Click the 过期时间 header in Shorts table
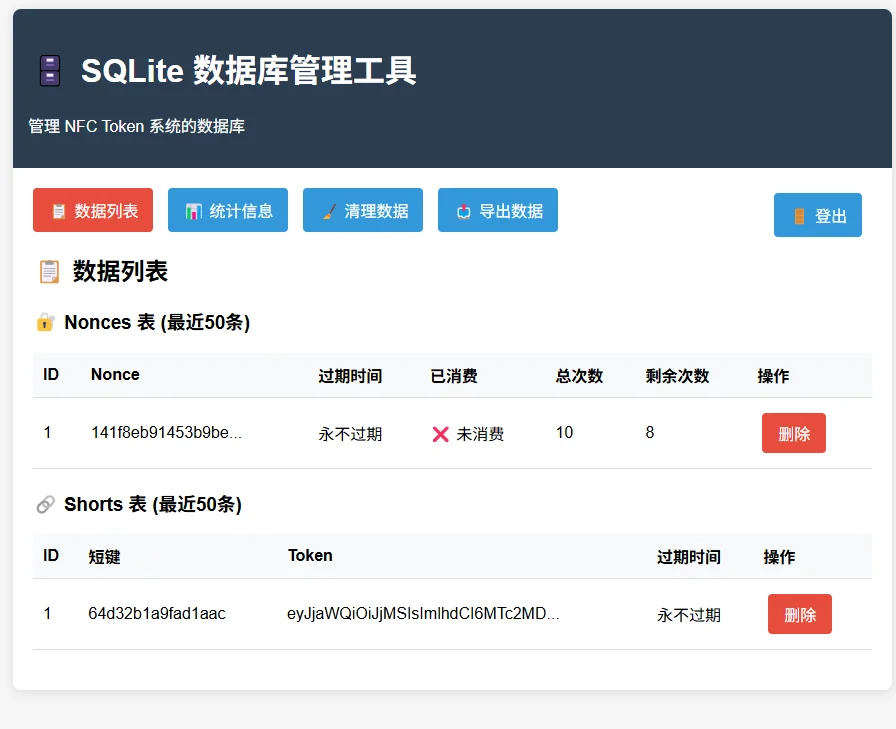This screenshot has height=729, width=896. (x=689, y=556)
